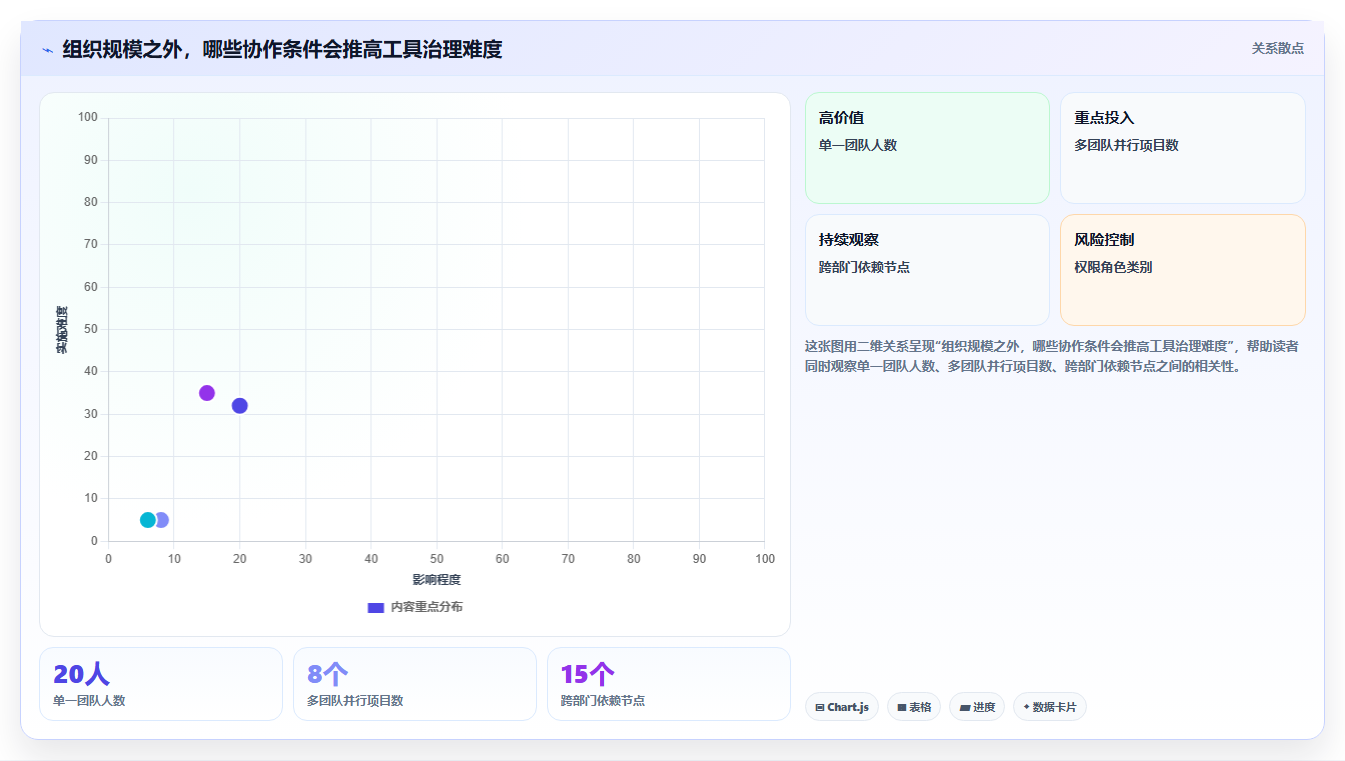
Task: Click the 实施难度 y-axis title
Action: 62,330
